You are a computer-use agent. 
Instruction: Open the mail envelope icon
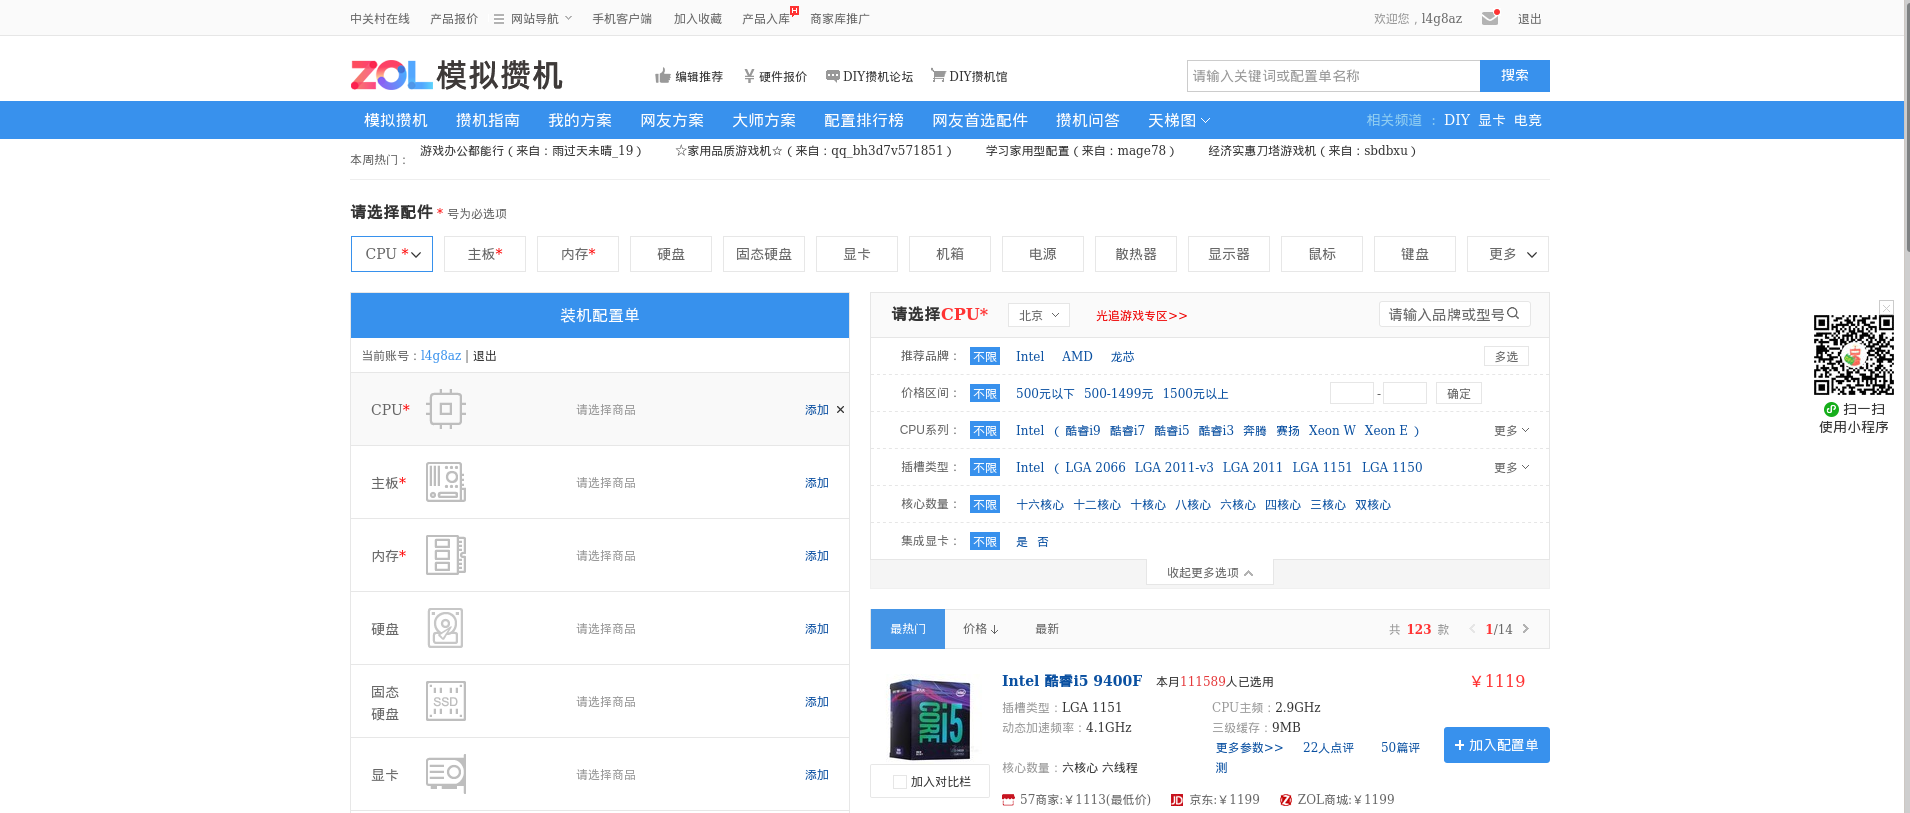click(x=1490, y=18)
